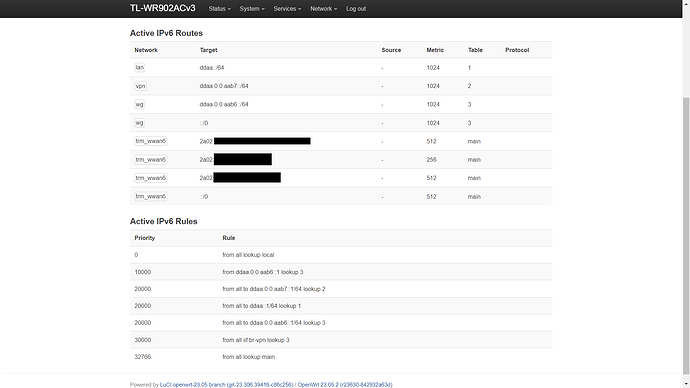Viewport: 690px width, 388px height.
Task: Select the Metric column header
Action: [x=435, y=50]
